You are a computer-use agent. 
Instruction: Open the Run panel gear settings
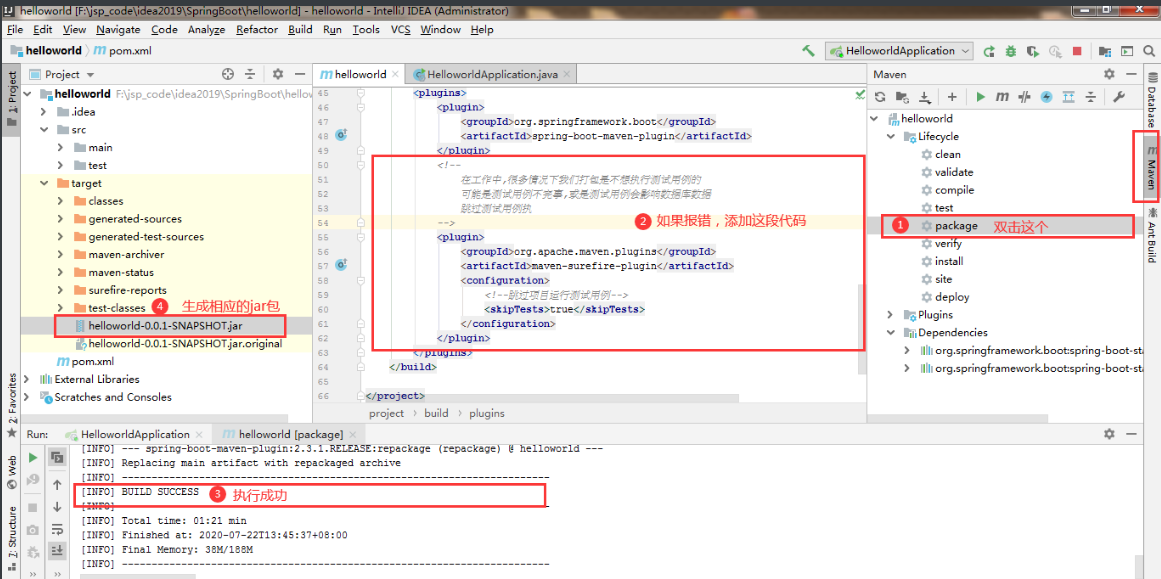tap(1109, 434)
